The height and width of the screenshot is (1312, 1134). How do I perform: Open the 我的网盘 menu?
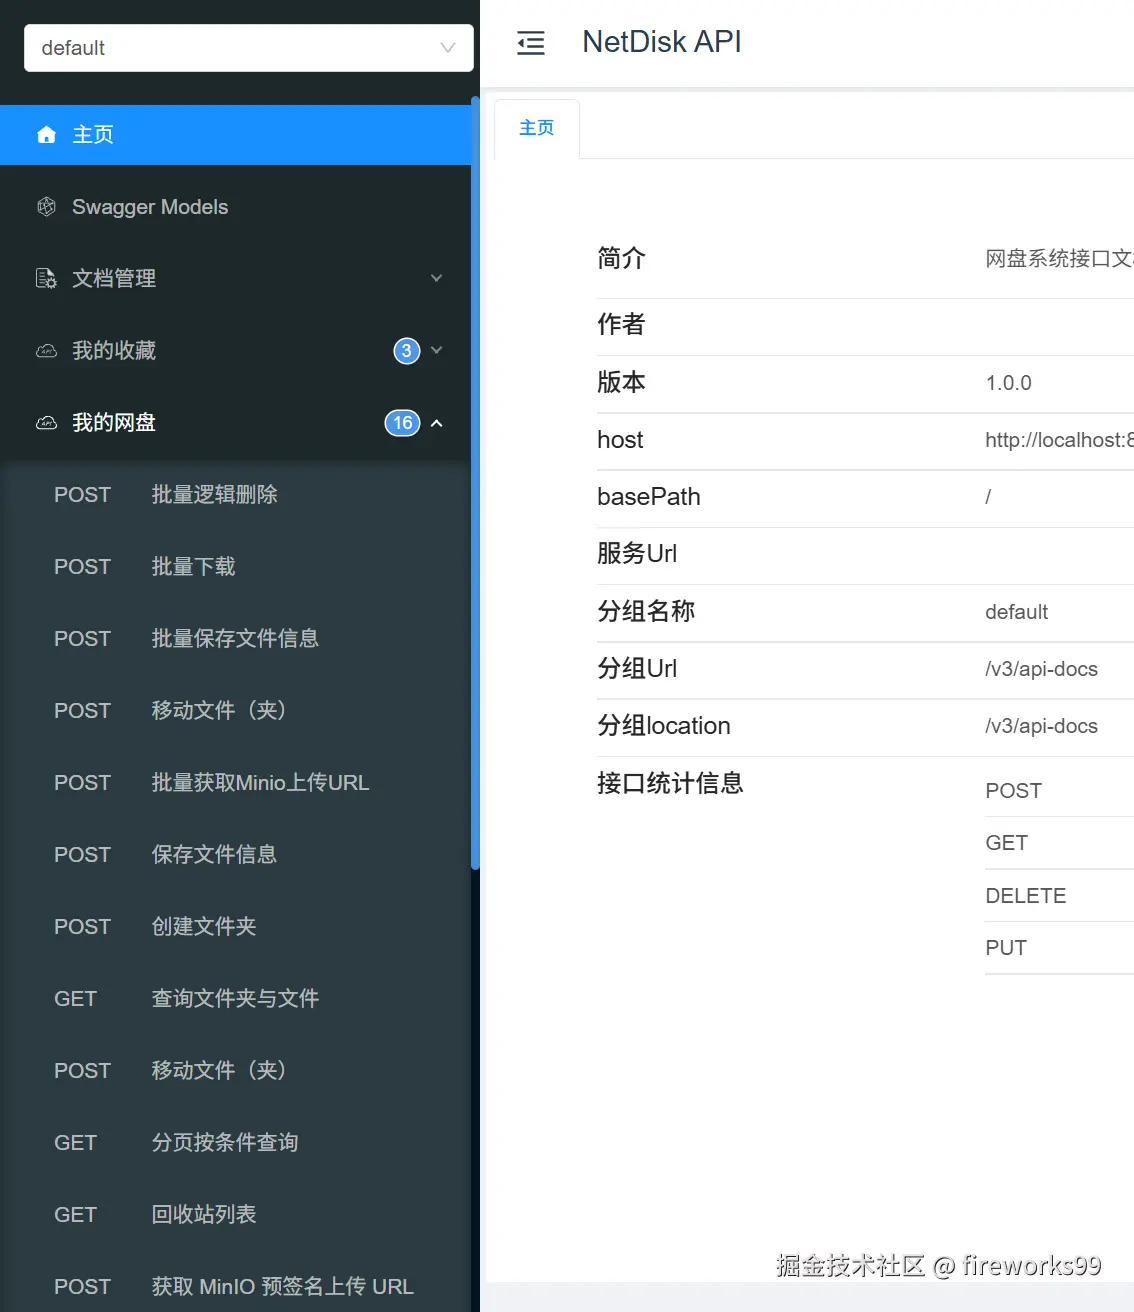point(235,423)
